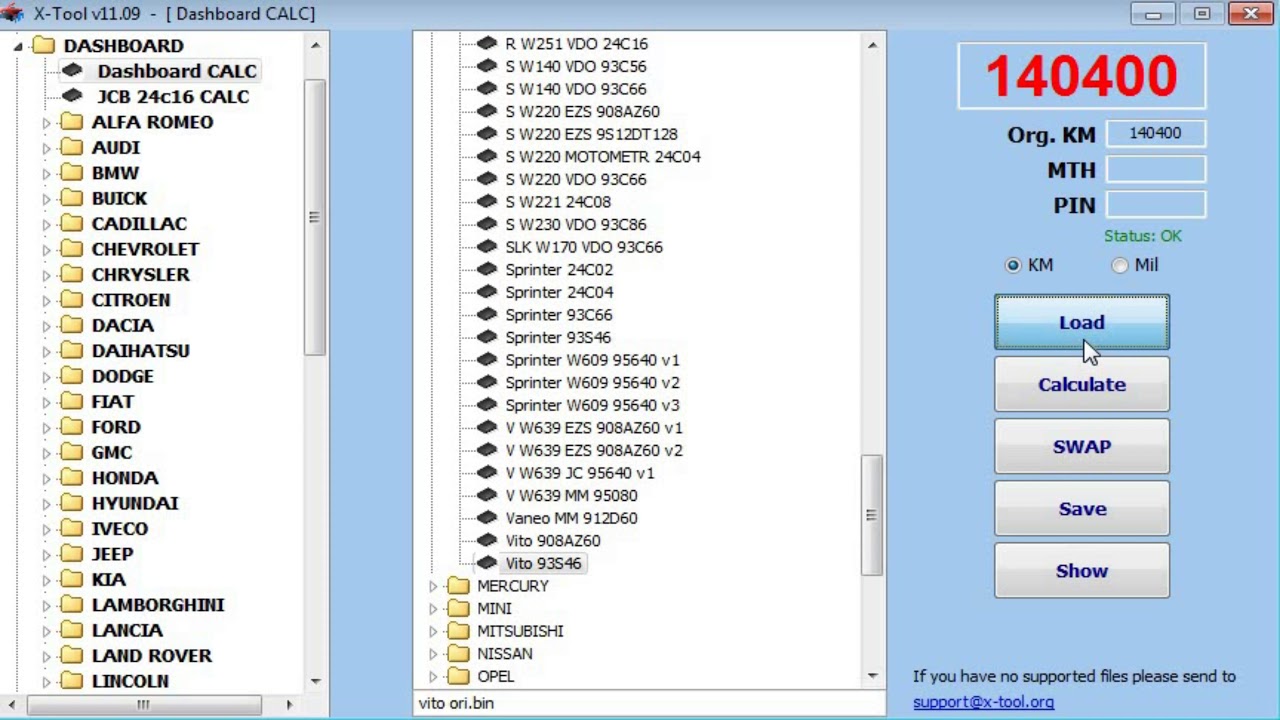This screenshot has width=1280, height=720.
Task: Select S W220 EZS 9S12DT128 entry
Action: point(591,134)
